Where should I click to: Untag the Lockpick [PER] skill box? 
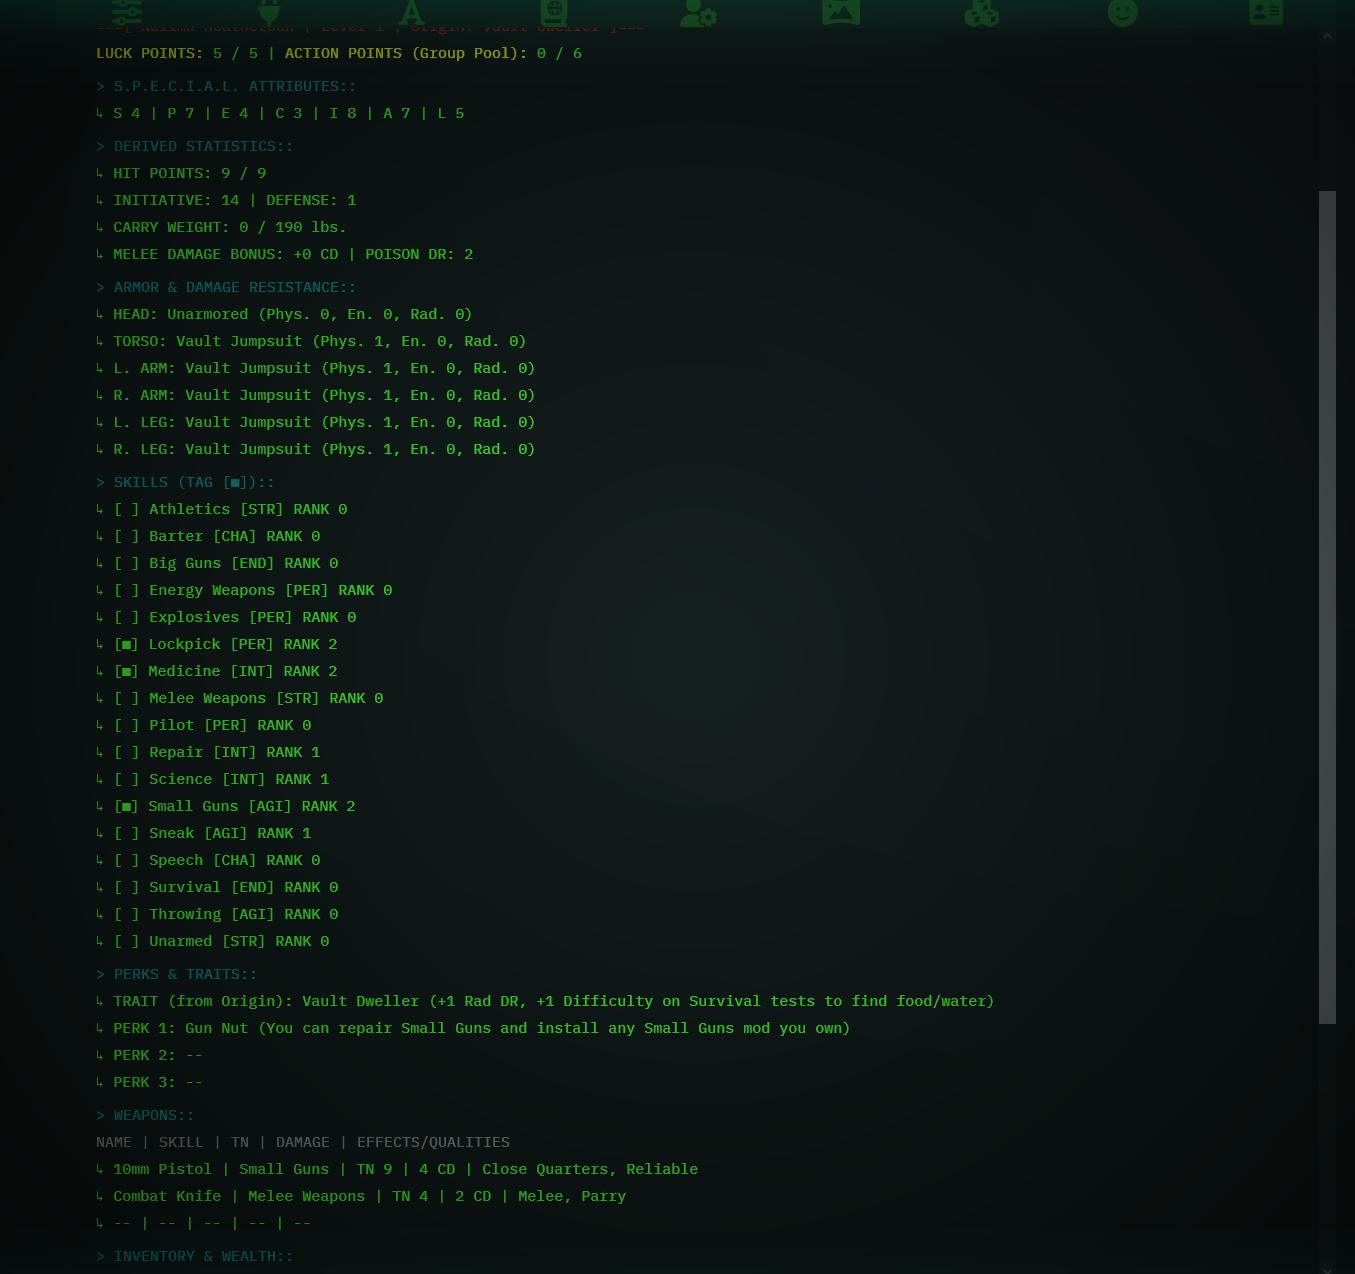coord(127,644)
